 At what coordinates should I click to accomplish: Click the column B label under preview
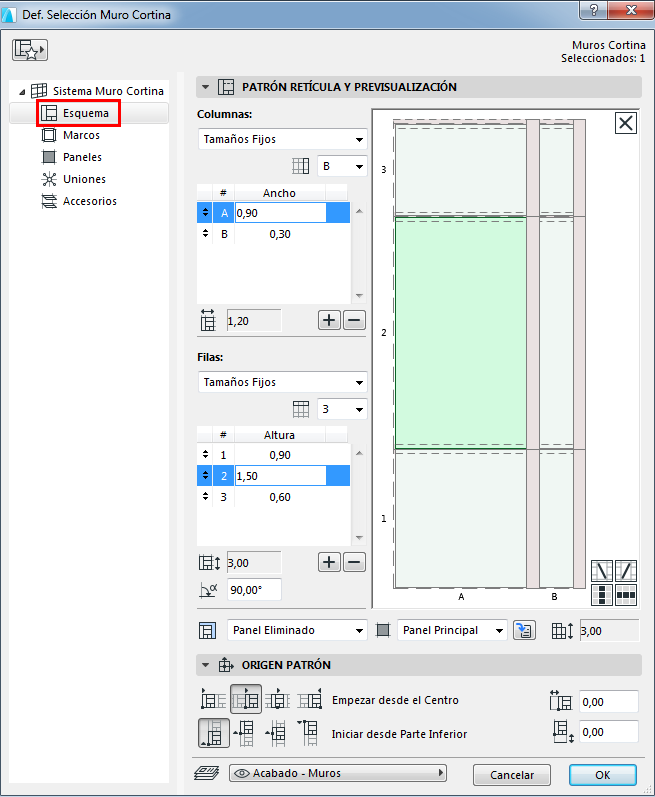pyautogui.click(x=554, y=597)
